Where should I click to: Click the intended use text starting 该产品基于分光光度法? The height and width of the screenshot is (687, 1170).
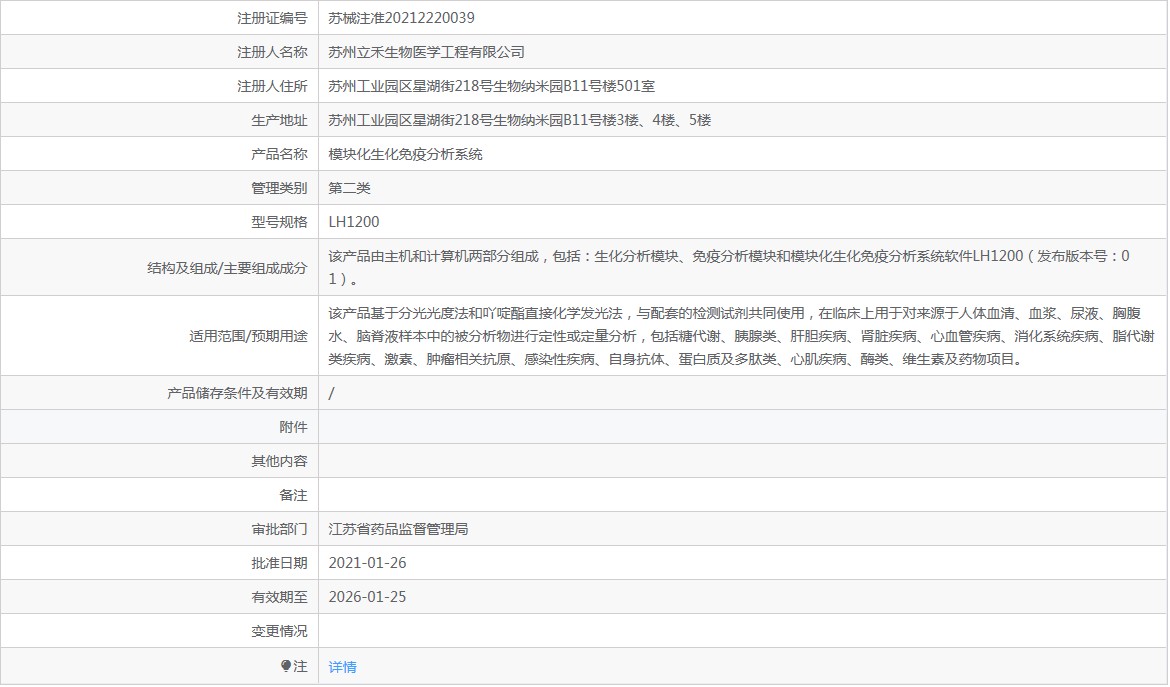click(742, 336)
